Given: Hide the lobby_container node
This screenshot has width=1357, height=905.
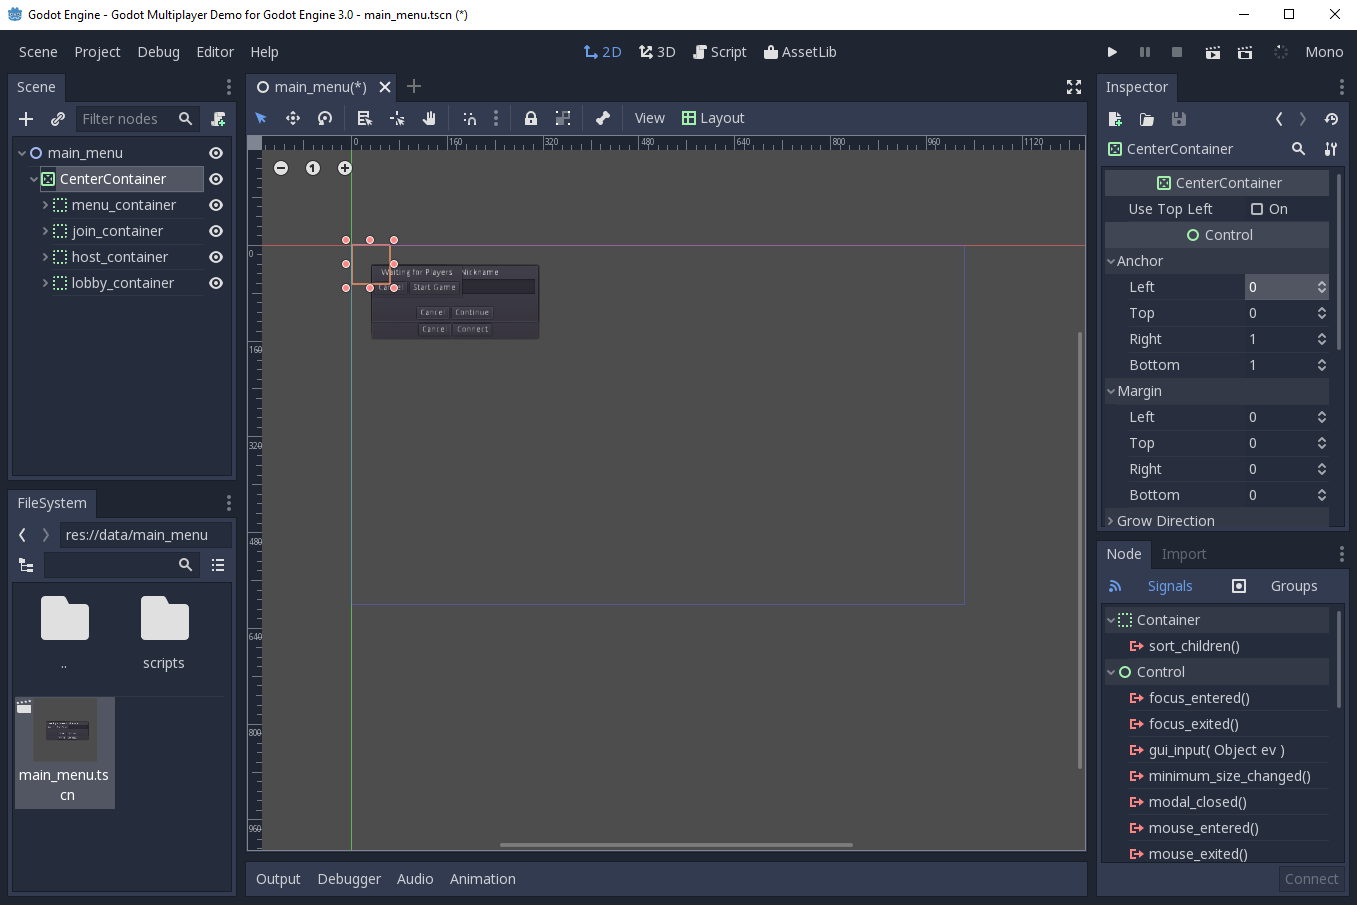Looking at the screenshot, I should (x=215, y=283).
